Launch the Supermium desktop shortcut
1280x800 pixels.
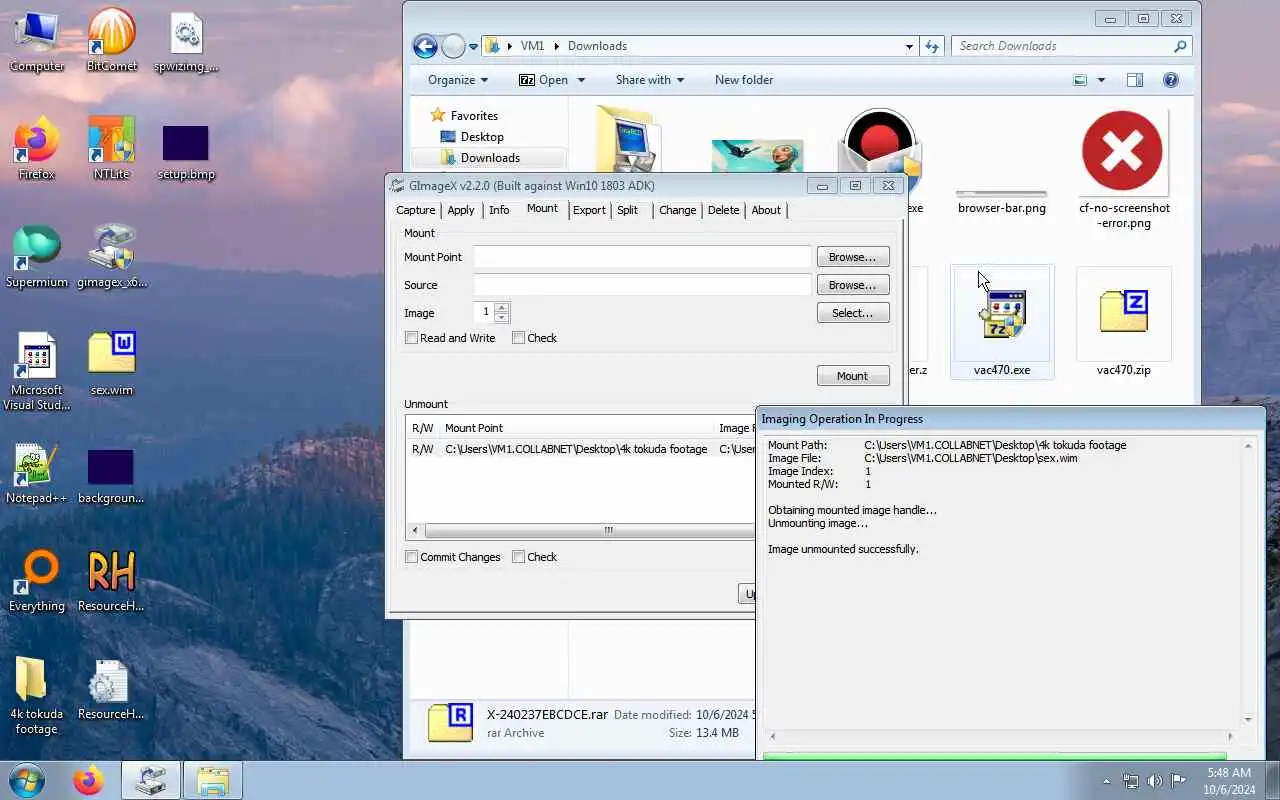pos(37,256)
